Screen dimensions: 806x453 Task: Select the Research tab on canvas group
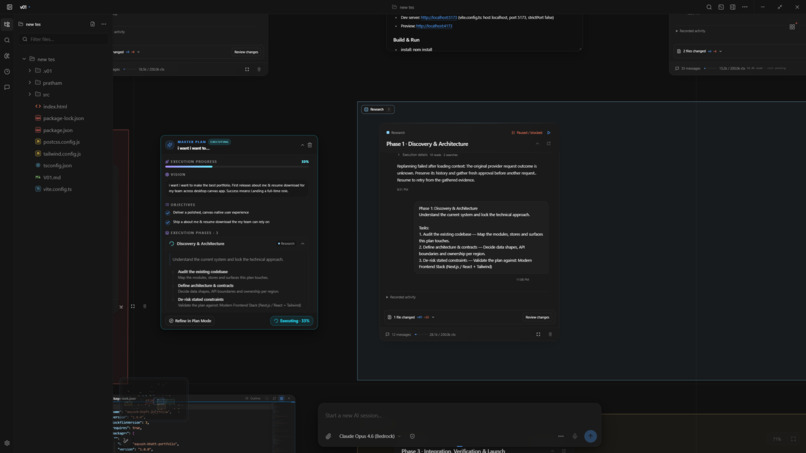[377, 110]
